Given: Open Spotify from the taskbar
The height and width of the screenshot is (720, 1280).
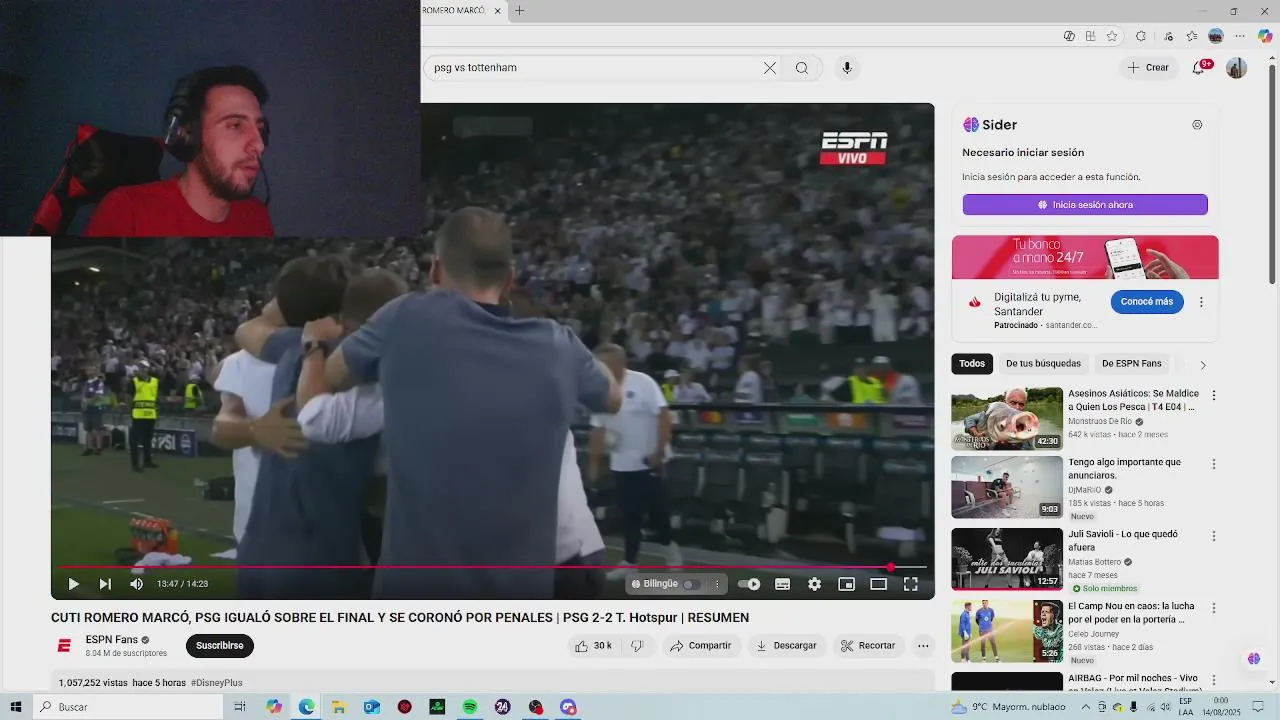Looking at the screenshot, I should coord(470,707).
